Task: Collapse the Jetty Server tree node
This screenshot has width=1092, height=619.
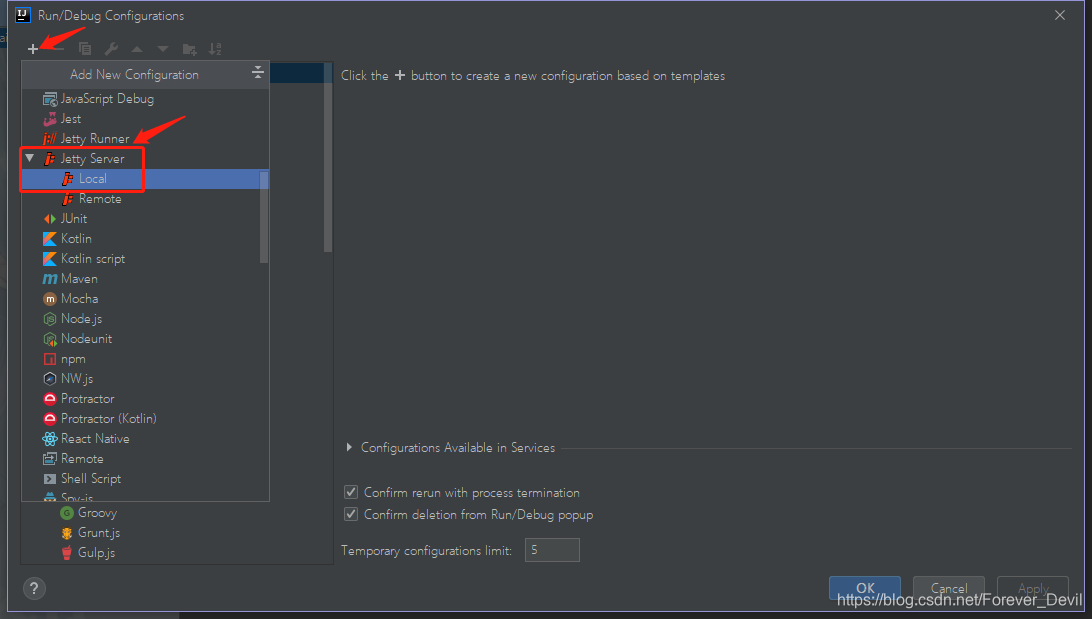Action: point(30,158)
